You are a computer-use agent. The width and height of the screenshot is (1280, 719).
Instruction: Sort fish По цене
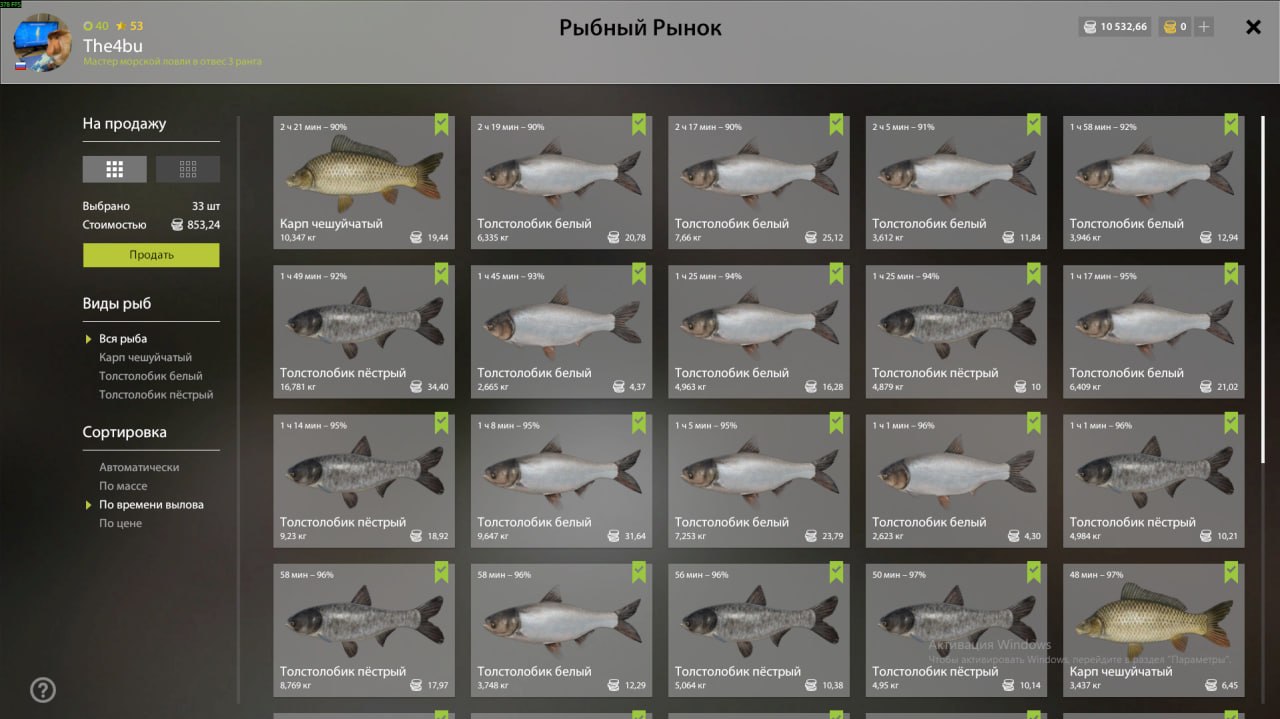(x=120, y=523)
